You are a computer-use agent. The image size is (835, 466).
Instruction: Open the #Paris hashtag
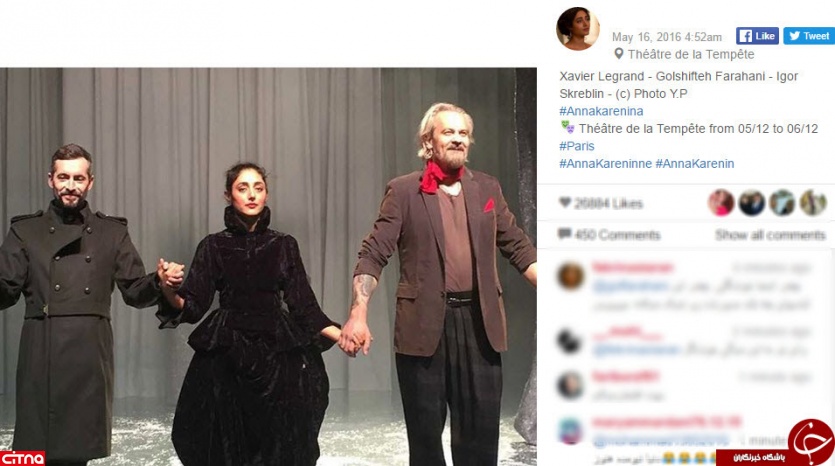(x=577, y=146)
